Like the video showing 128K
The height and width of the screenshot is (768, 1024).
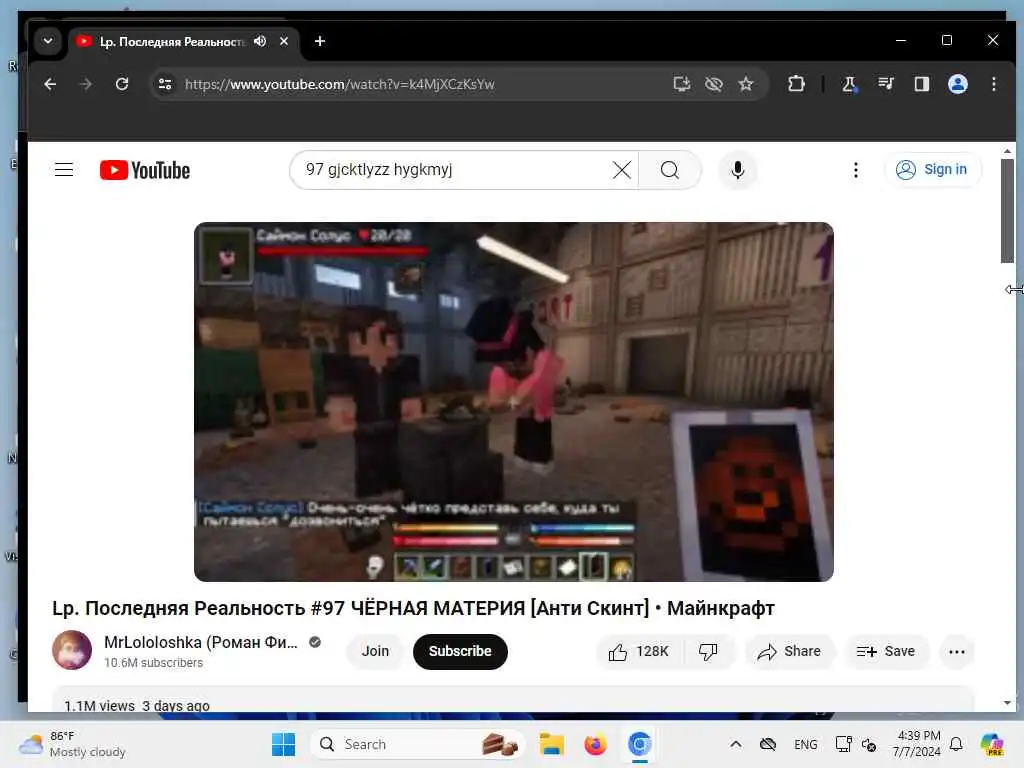click(x=639, y=652)
